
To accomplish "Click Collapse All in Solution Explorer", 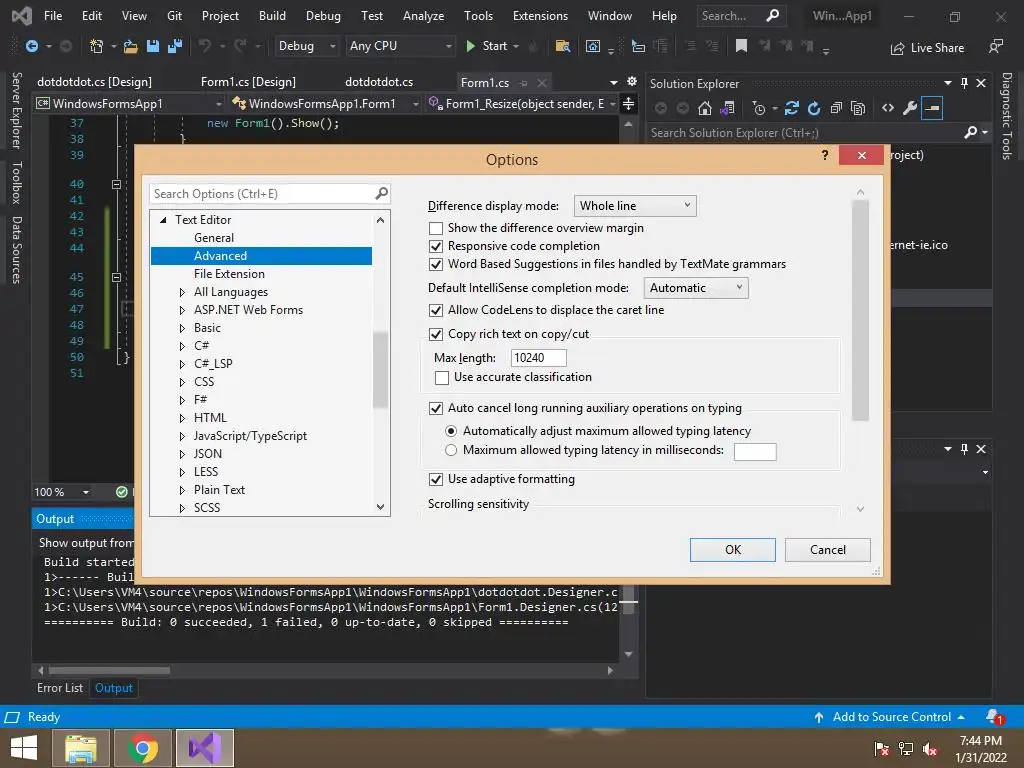I will [836, 108].
